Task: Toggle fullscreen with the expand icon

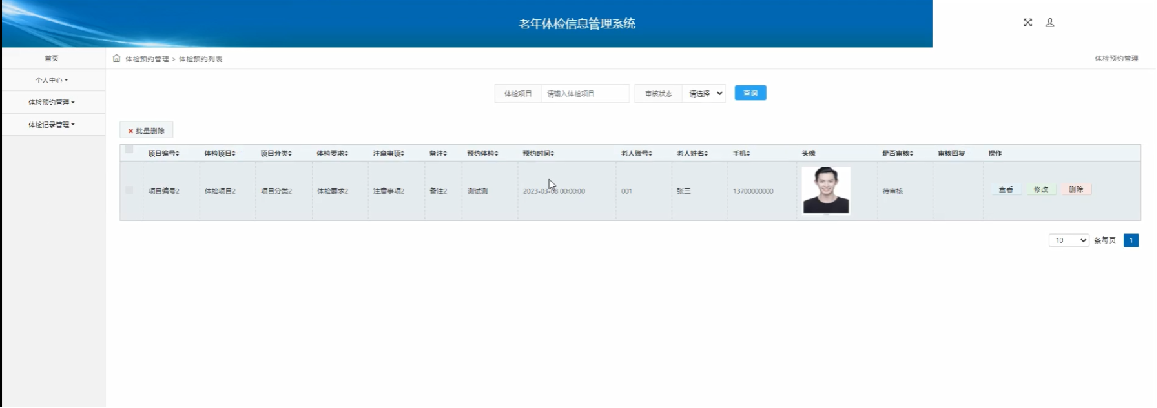Action: 1027,23
